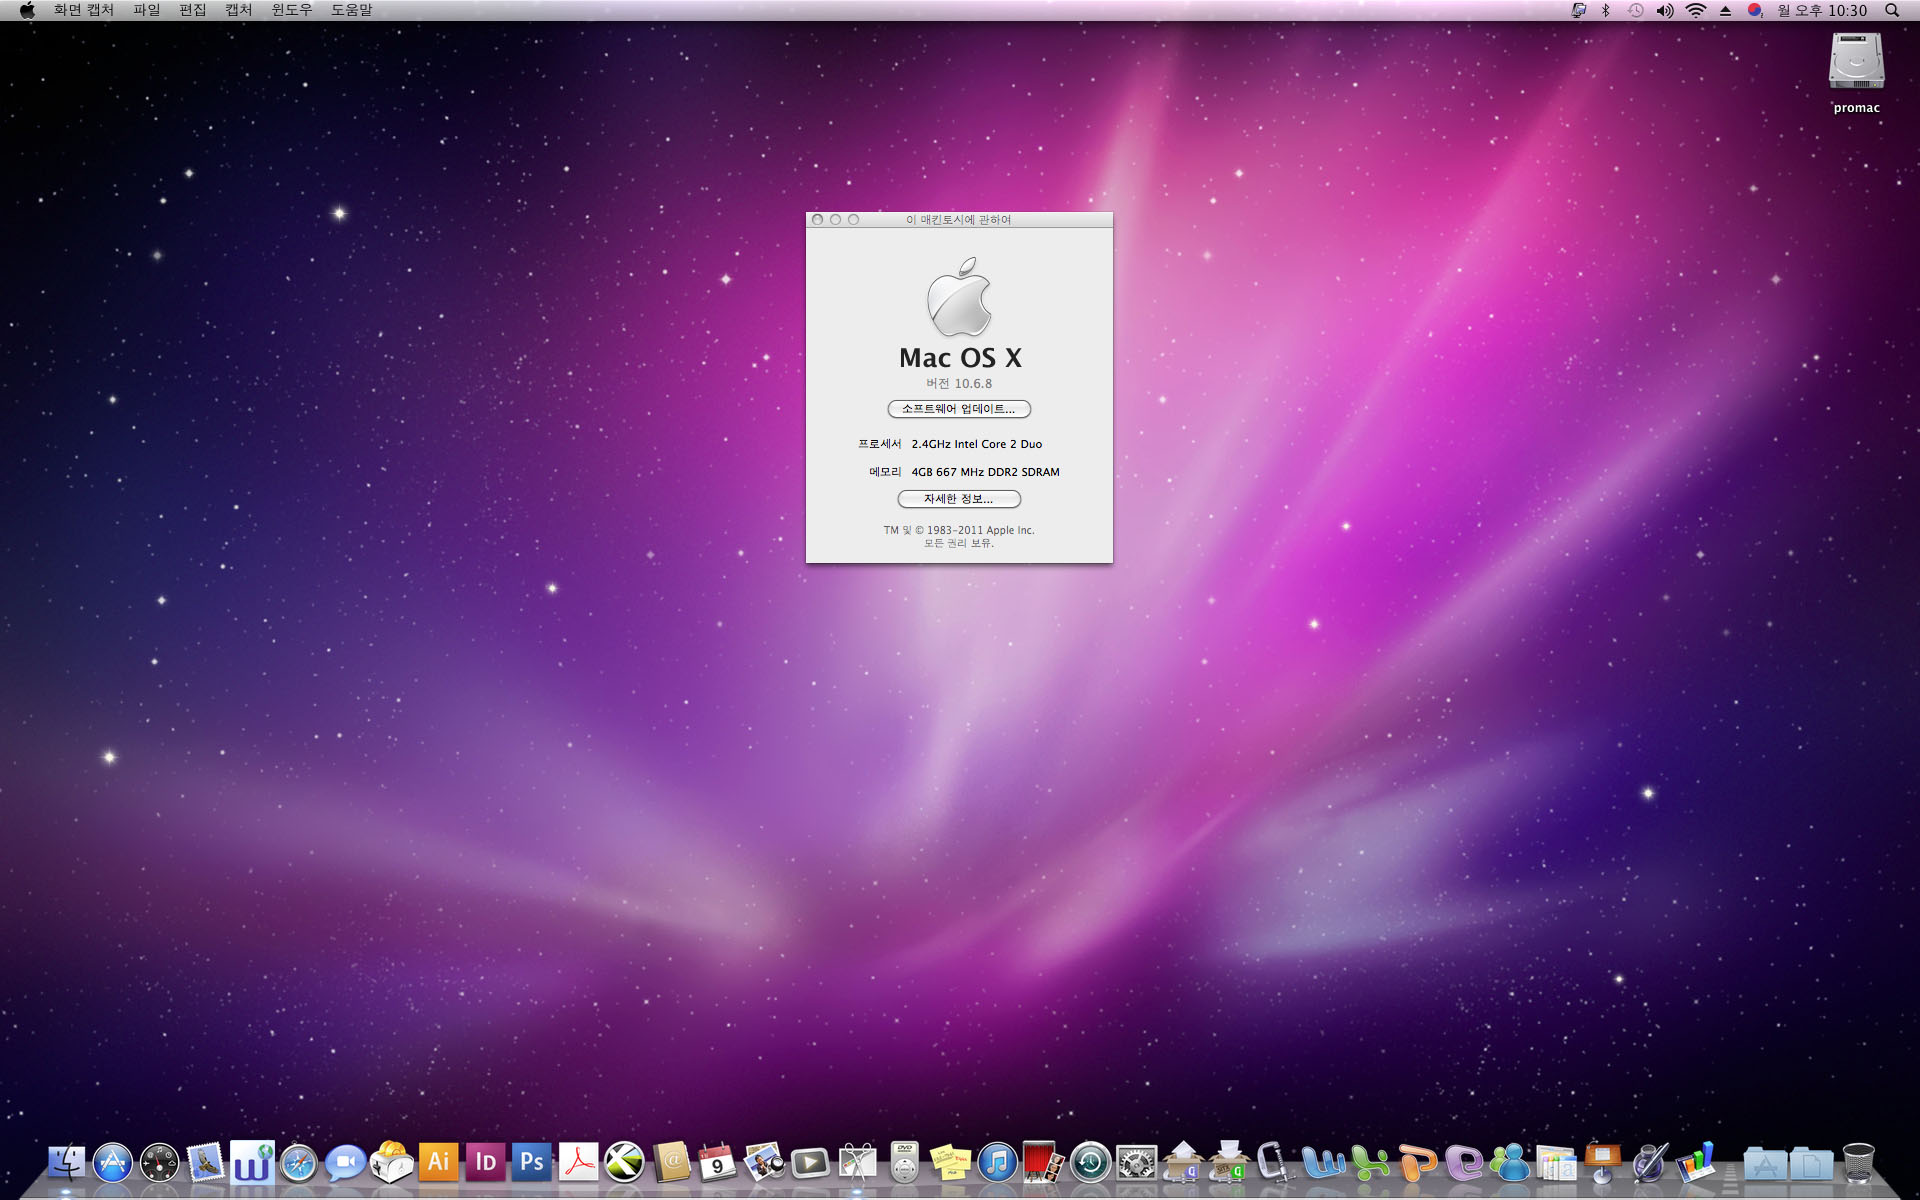This screenshot has width=1920, height=1200.
Task: Open Safari browser from the dock
Action: (x=298, y=1163)
